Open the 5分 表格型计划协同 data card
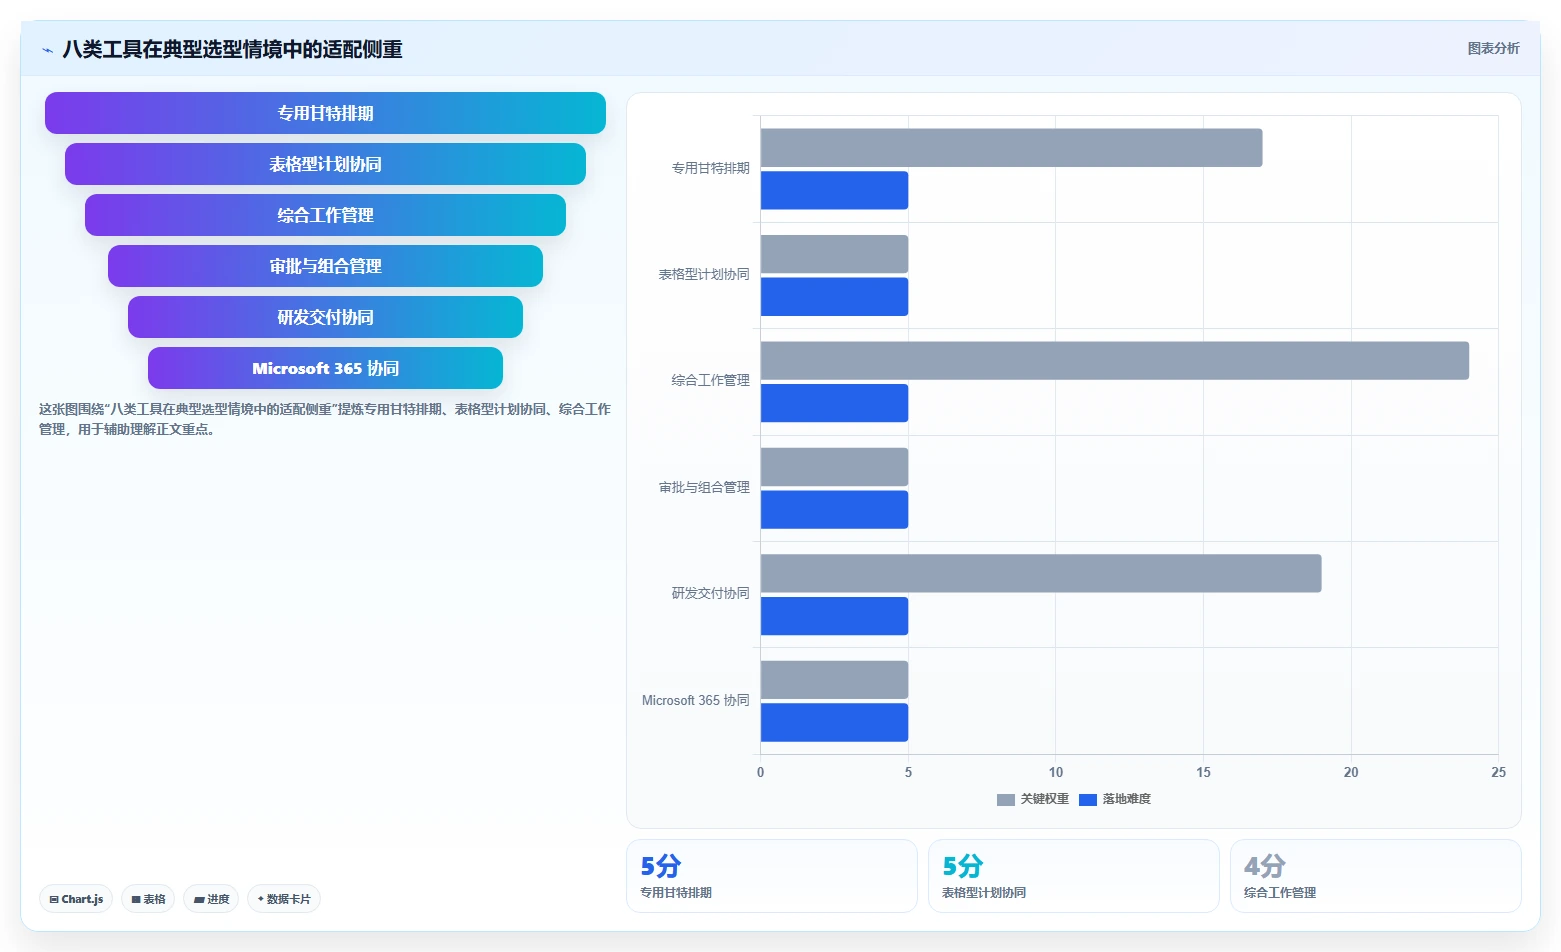The width and height of the screenshot is (1561, 952). [1074, 876]
